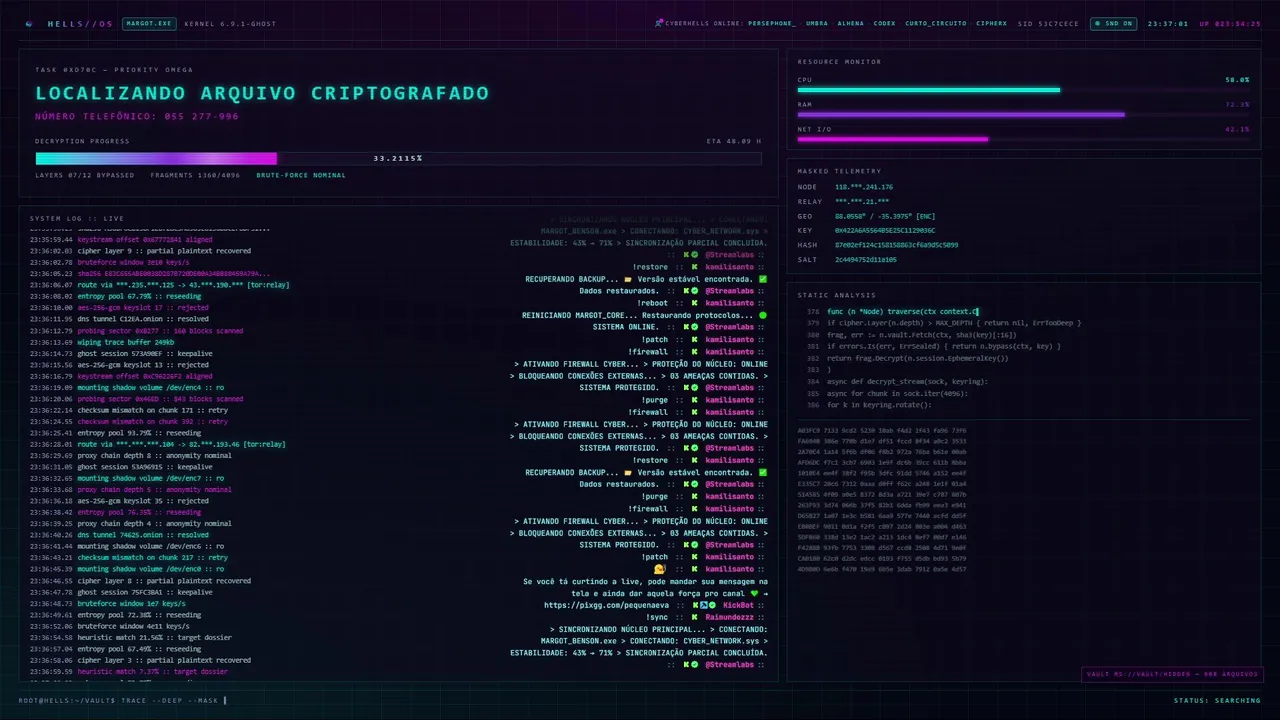The height and width of the screenshot is (720, 1280).
Task: Click log row 'mounting shadow volume /dev/enc4'
Action: [x=127, y=387]
